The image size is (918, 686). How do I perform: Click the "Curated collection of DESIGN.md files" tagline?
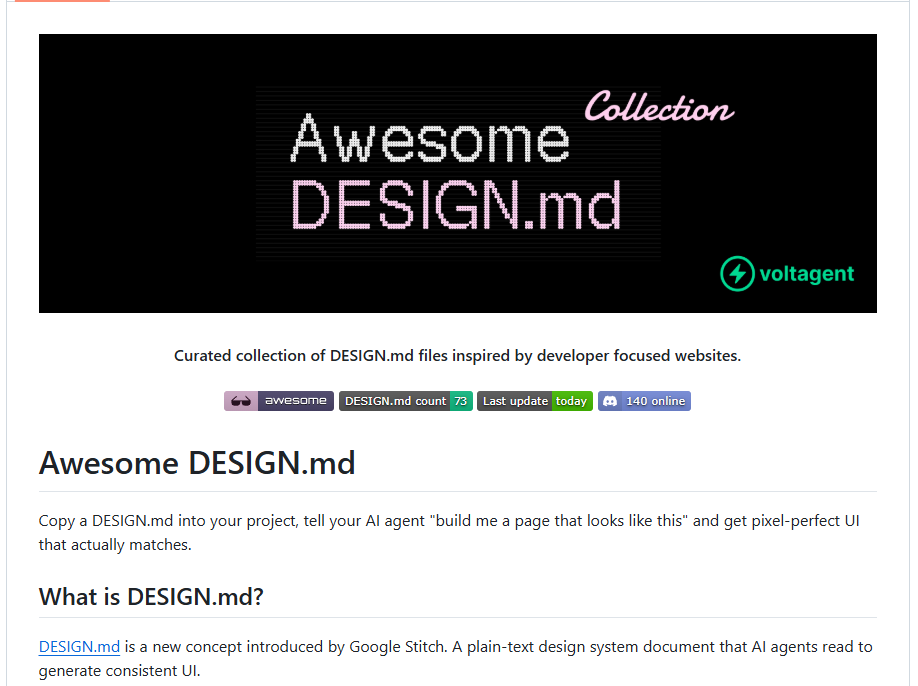coord(457,355)
